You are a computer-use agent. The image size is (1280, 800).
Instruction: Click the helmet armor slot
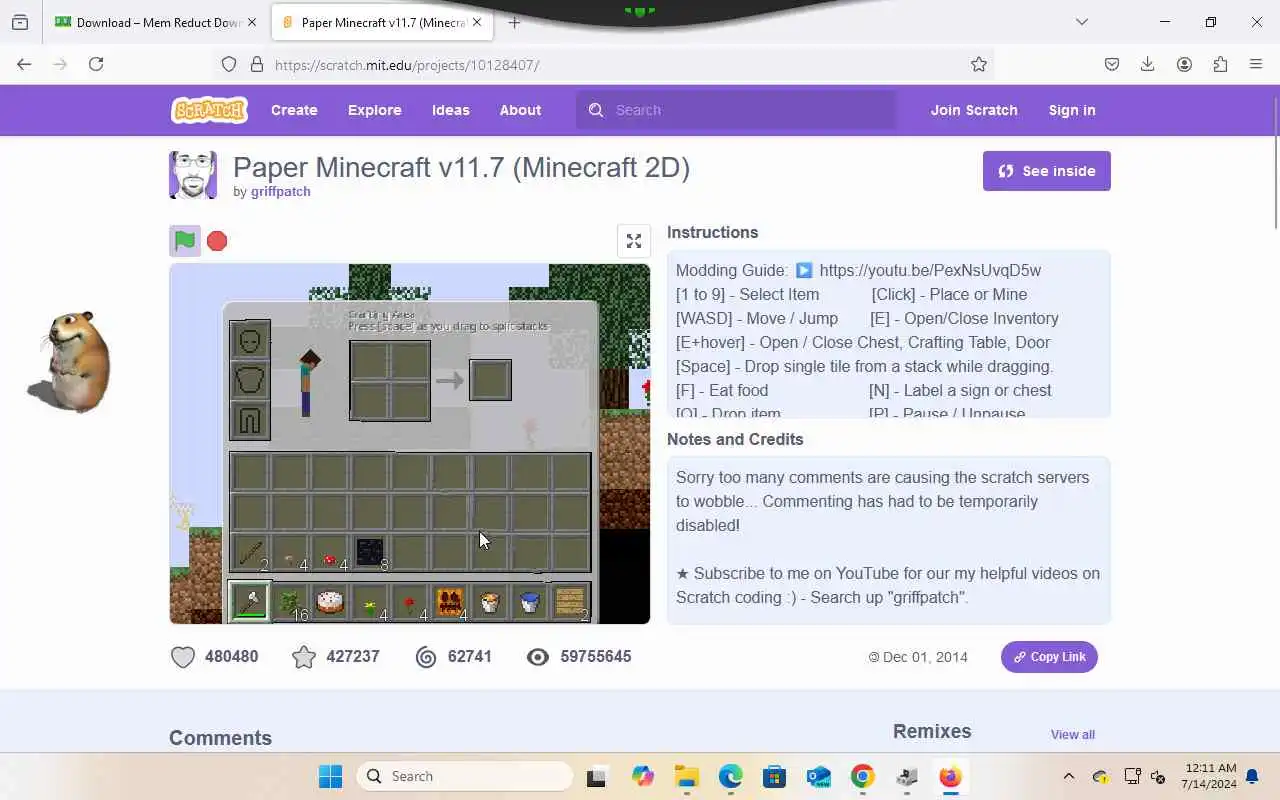250,340
